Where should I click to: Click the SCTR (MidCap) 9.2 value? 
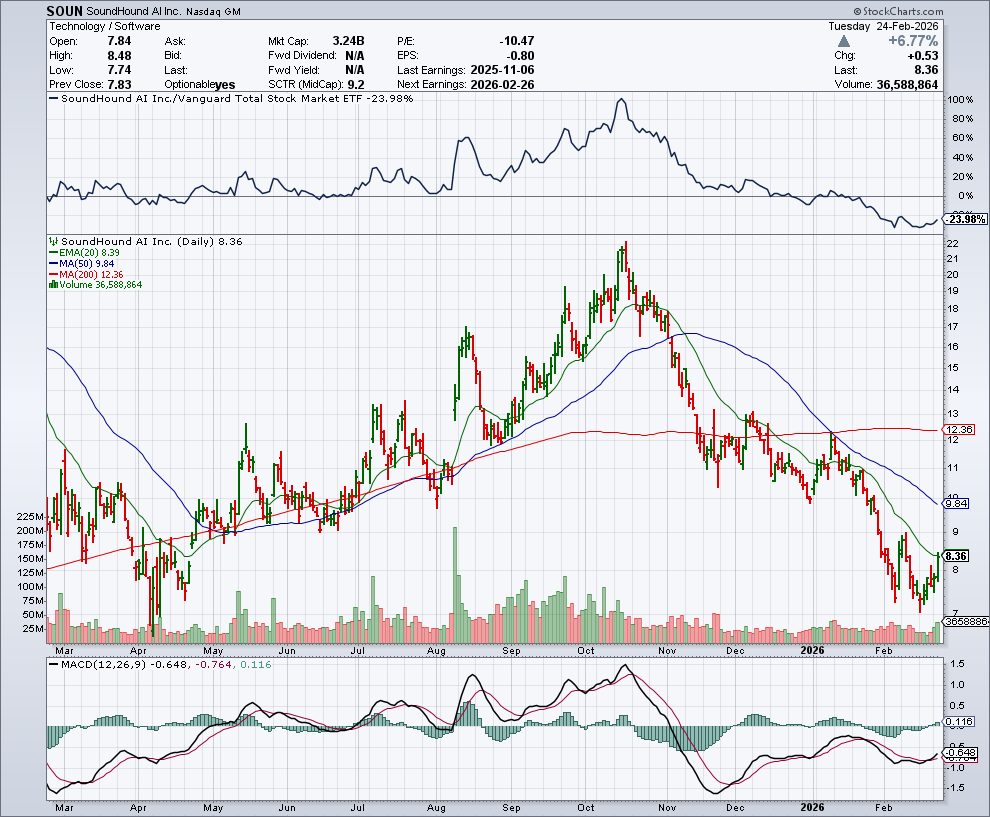(355, 84)
